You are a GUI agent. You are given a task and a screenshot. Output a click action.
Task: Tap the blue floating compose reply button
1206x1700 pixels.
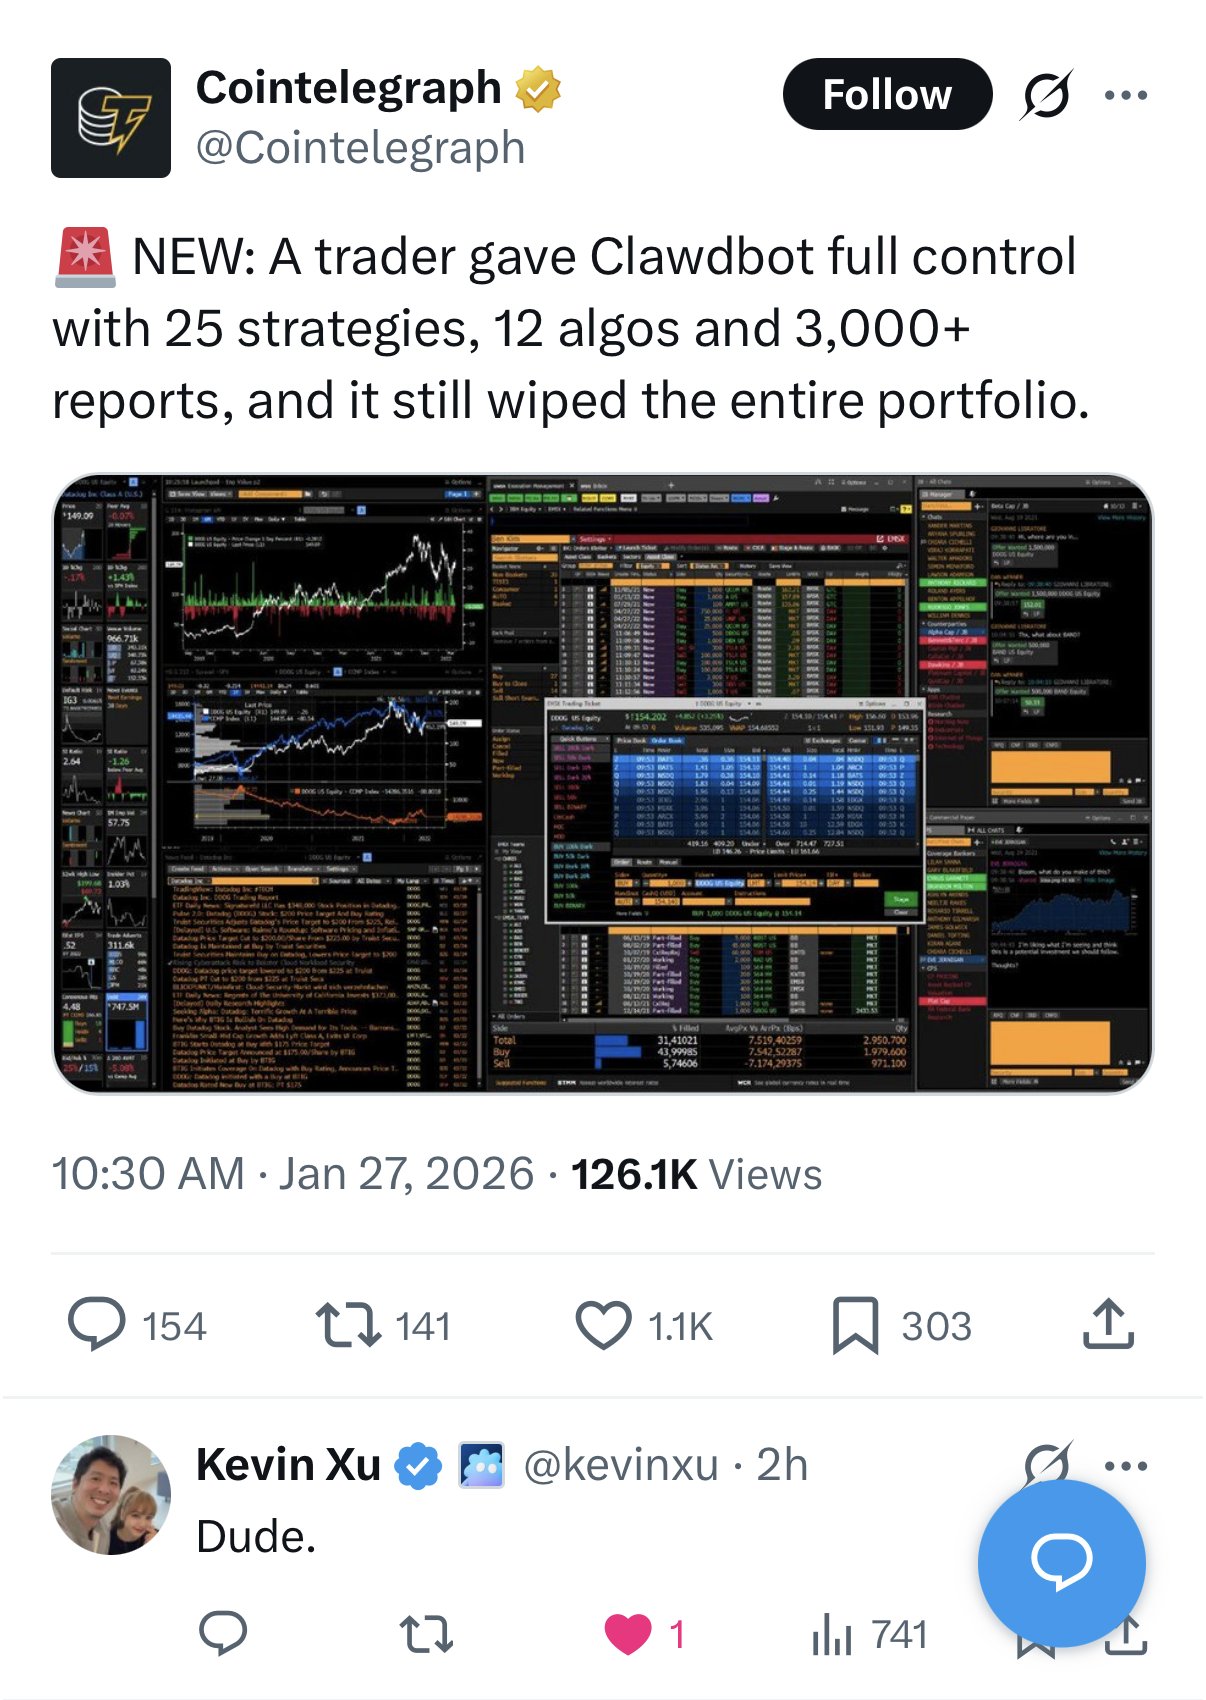click(x=1061, y=1561)
